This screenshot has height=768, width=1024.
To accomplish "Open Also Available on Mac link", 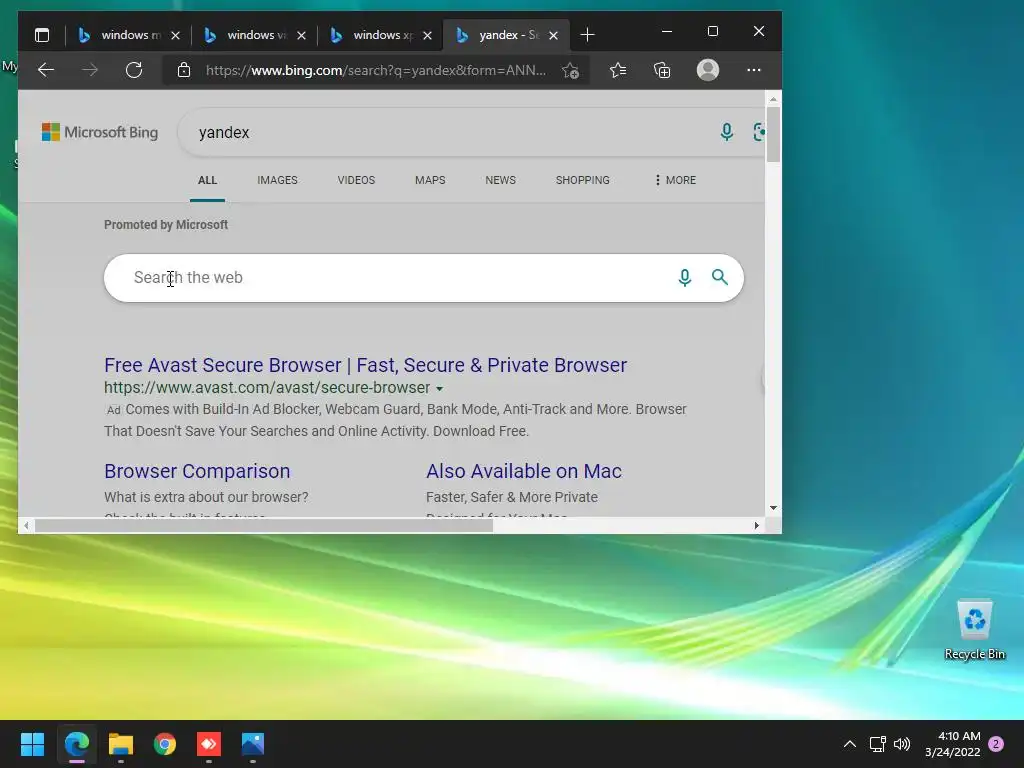I will (524, 471).
